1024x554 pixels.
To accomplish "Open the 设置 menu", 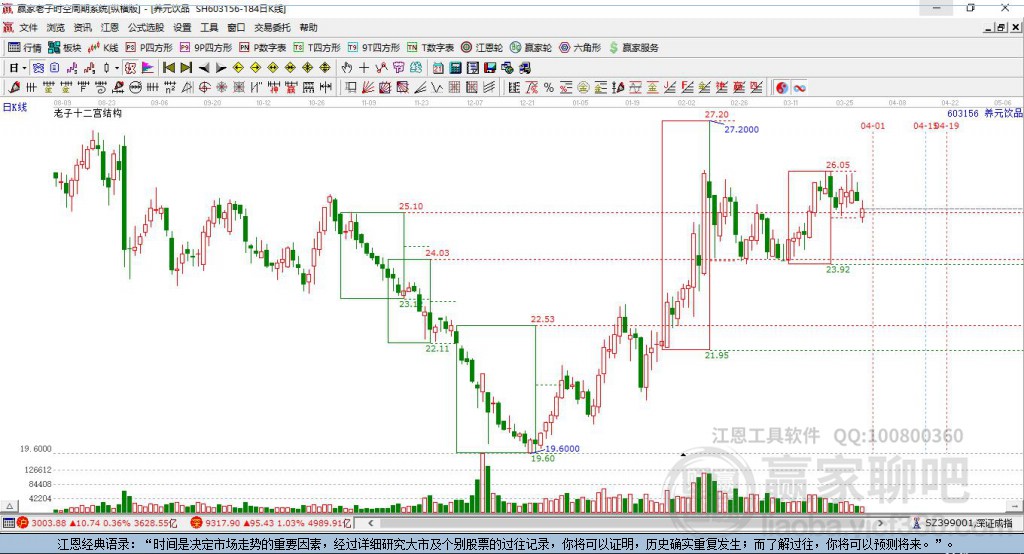I will pos(182,27).
